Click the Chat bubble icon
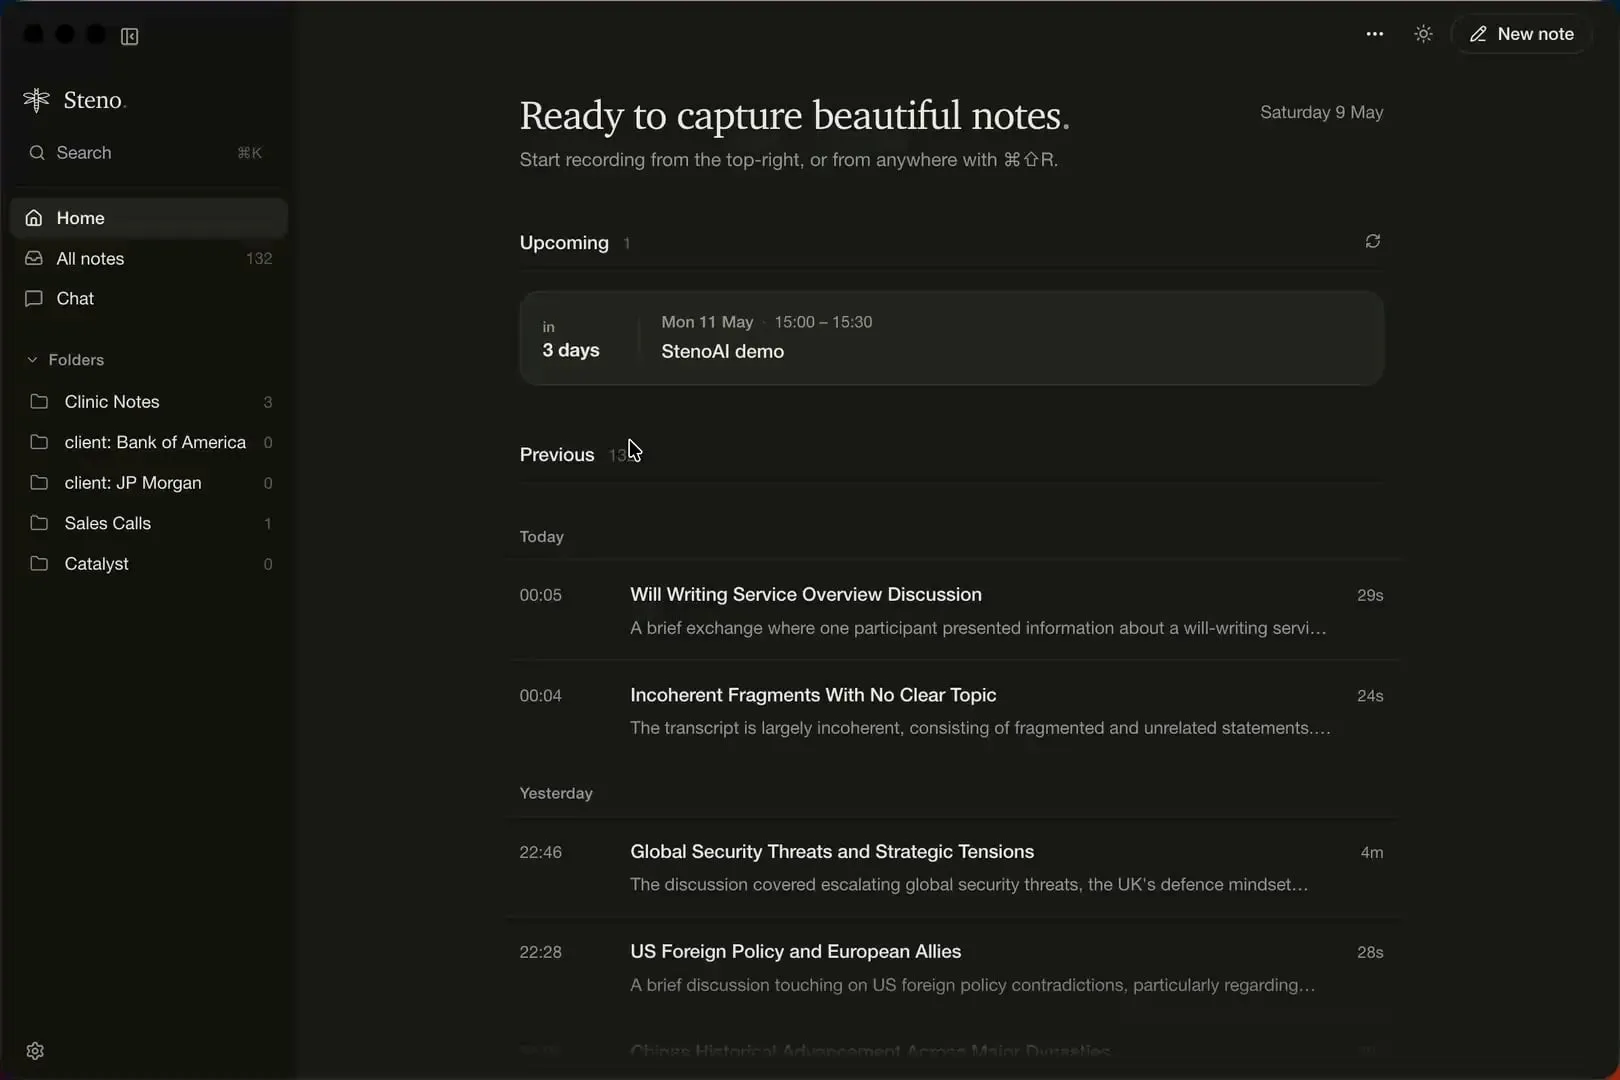The width and height of the screenshot is (1620, 1080). (x=34, y=298)
